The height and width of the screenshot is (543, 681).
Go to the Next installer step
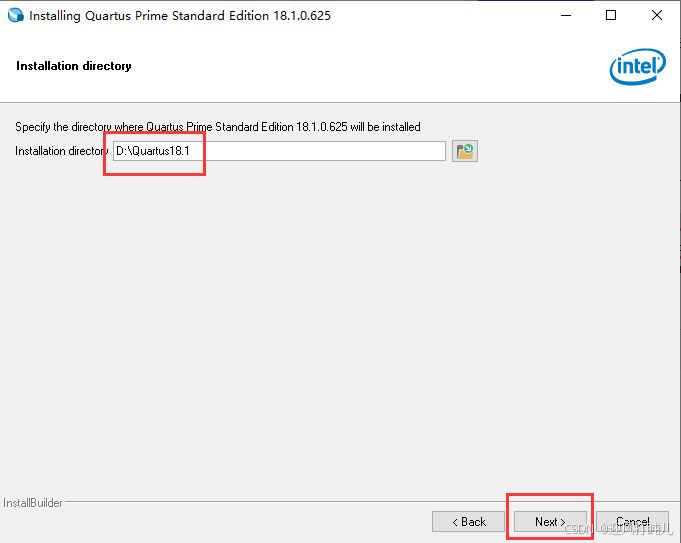click(x=550, y=521)
